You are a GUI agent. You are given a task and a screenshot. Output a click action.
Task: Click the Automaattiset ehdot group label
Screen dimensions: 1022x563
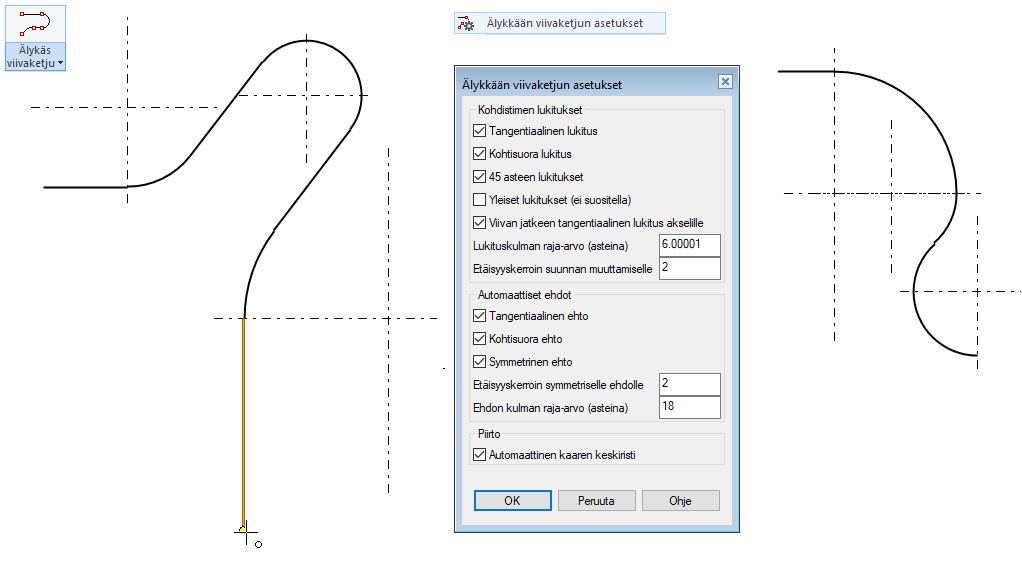coord(525,295)
